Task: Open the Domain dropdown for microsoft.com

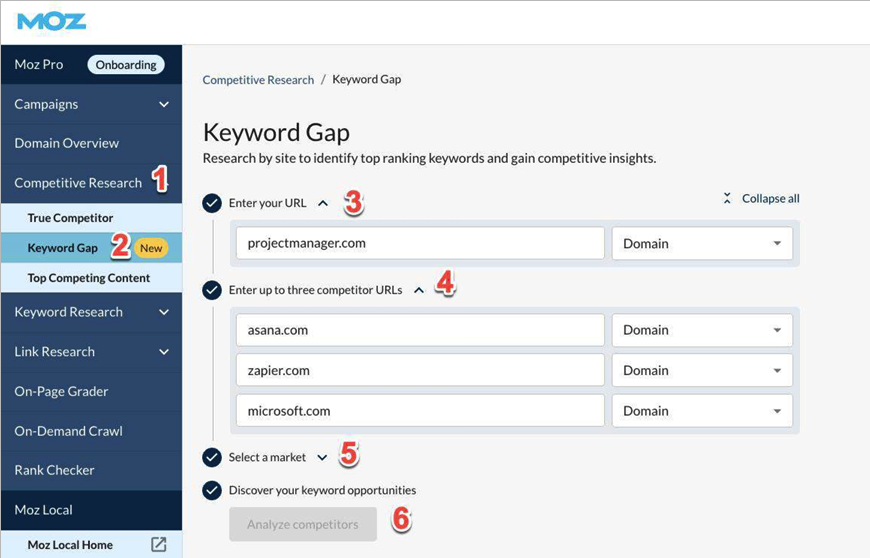Action: tap(701, 411)
